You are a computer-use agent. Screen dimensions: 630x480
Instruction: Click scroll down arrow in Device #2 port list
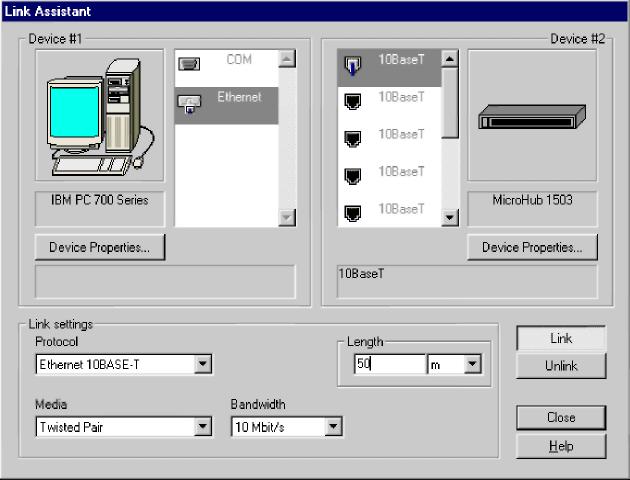click(x=450, y=218)
